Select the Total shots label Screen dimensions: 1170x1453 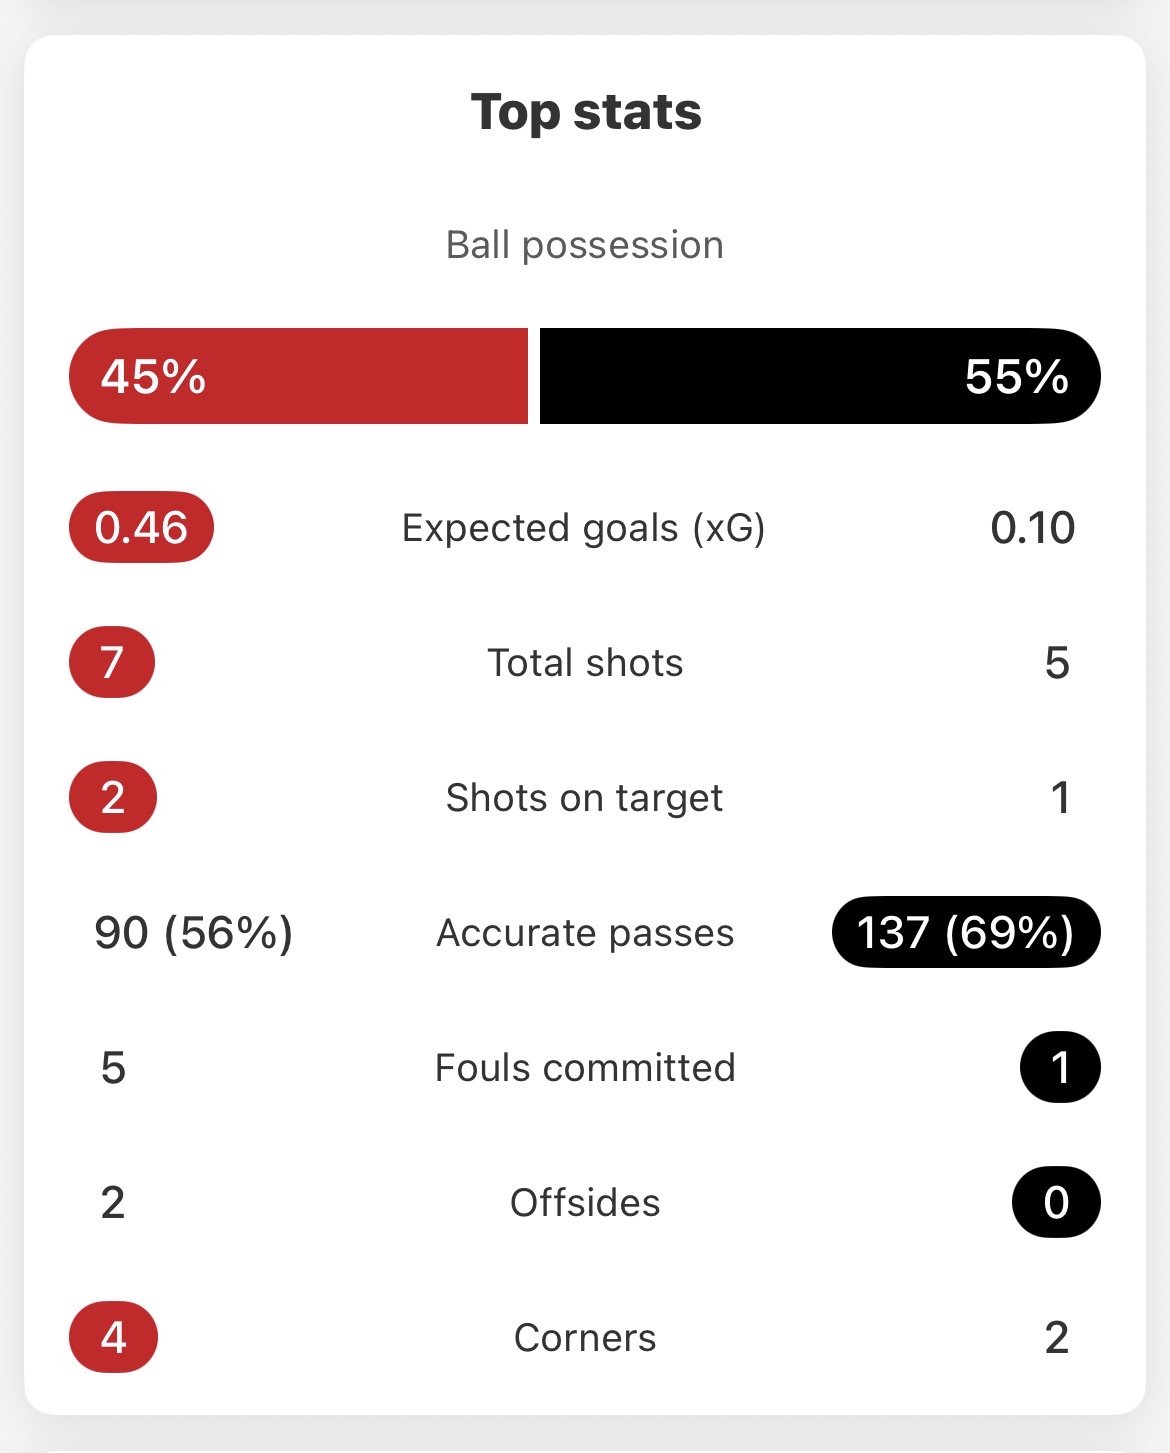coord(585,663)
